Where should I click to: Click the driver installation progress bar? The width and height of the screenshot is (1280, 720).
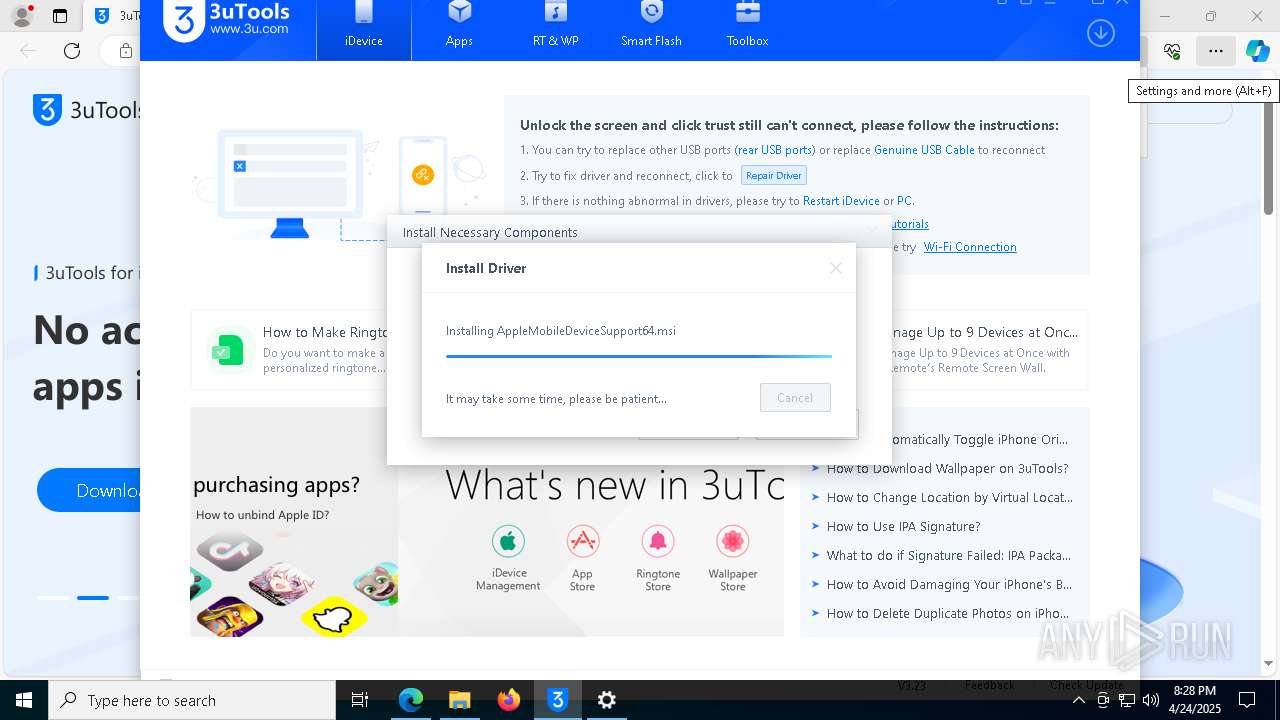coord(638,355)
